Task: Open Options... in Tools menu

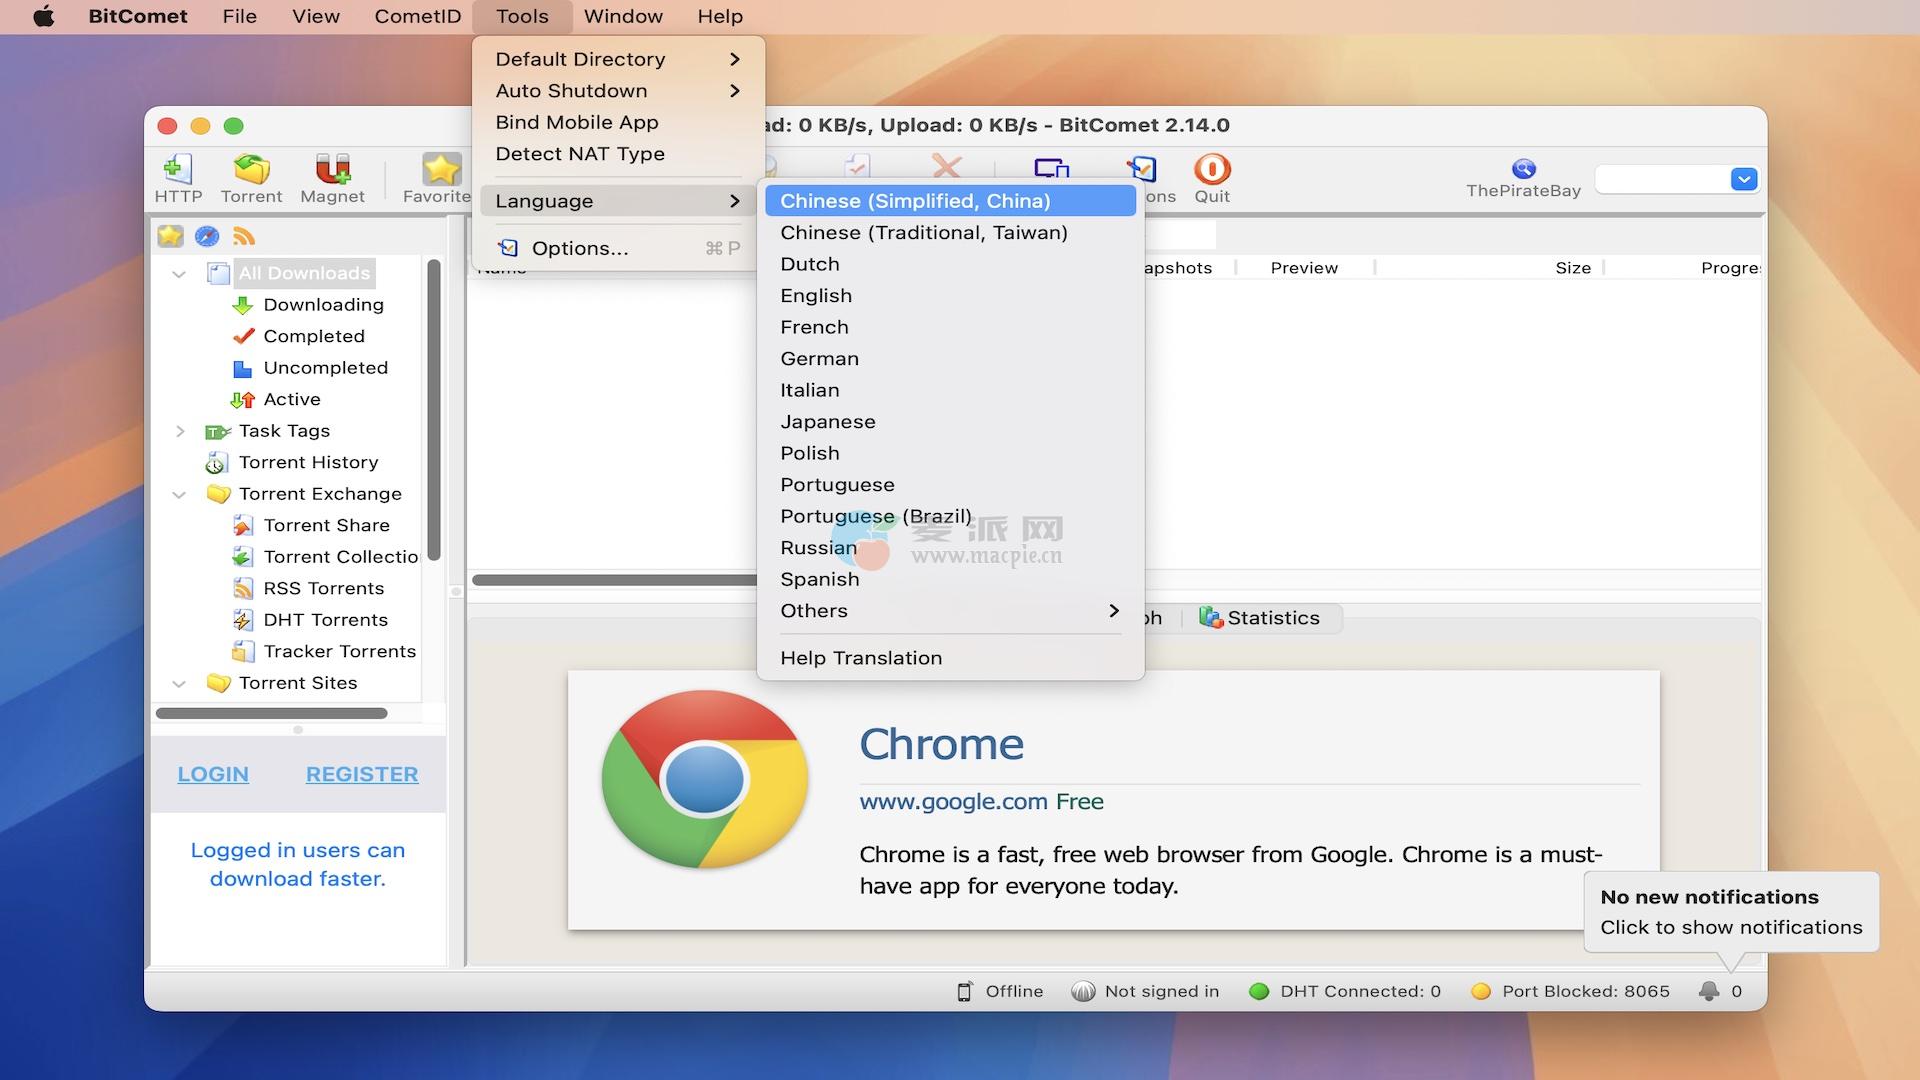Action: tap(618, 248)
